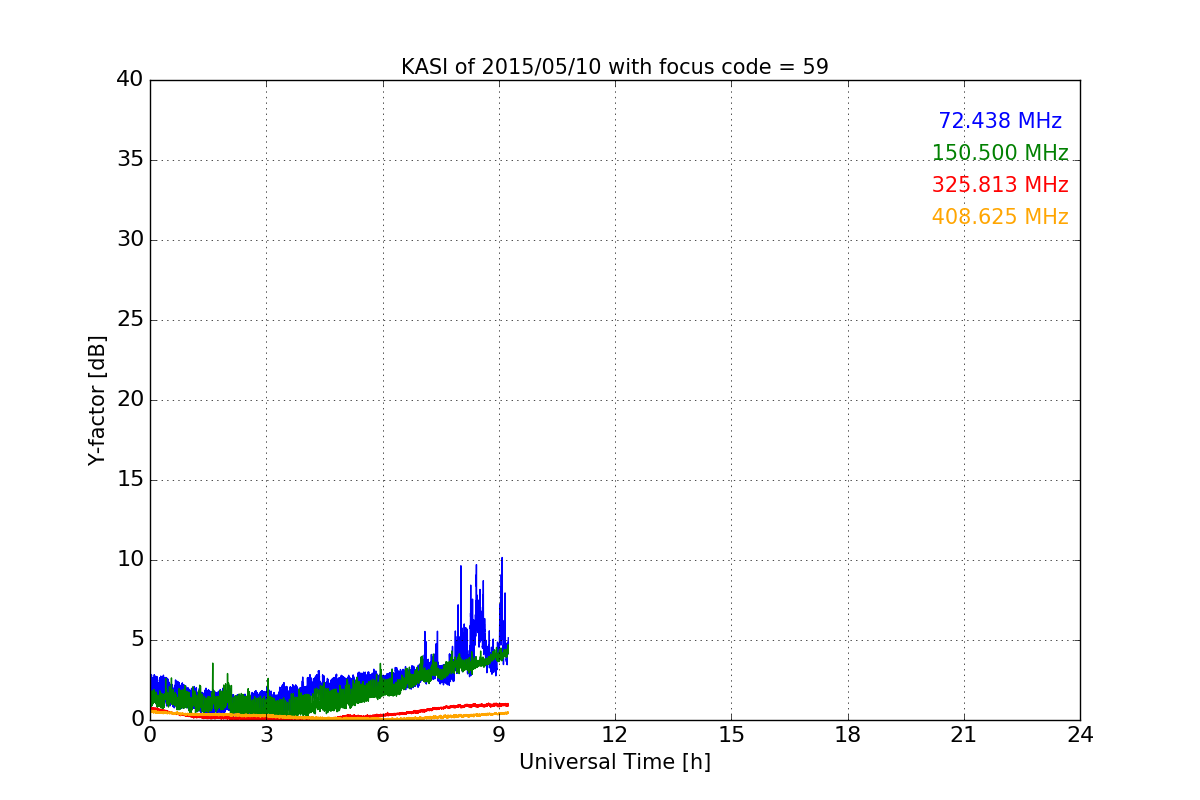Click the red 325.813 MHz legend label

999,185
